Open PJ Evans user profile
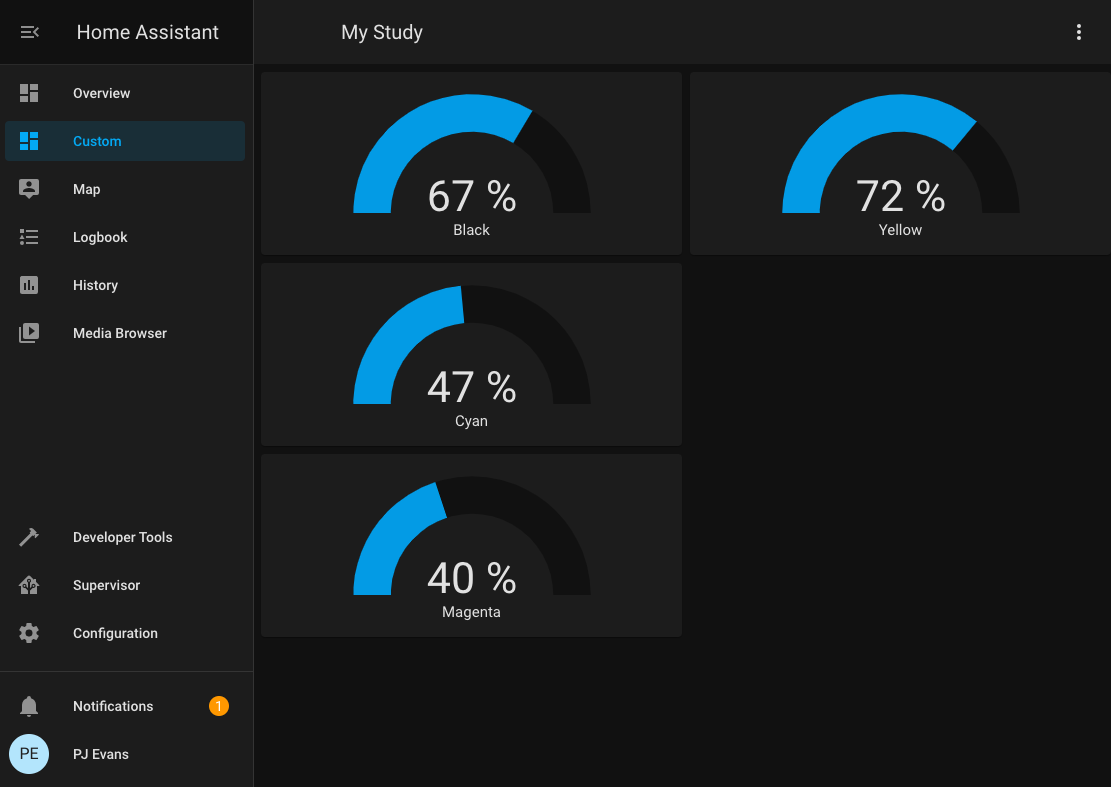The height and width of the screenshot is (787, 1111). (100, 754)
